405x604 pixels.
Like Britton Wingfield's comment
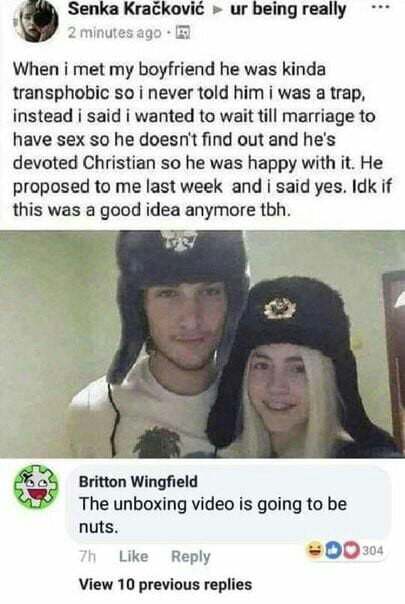click(x=133, y=556)
